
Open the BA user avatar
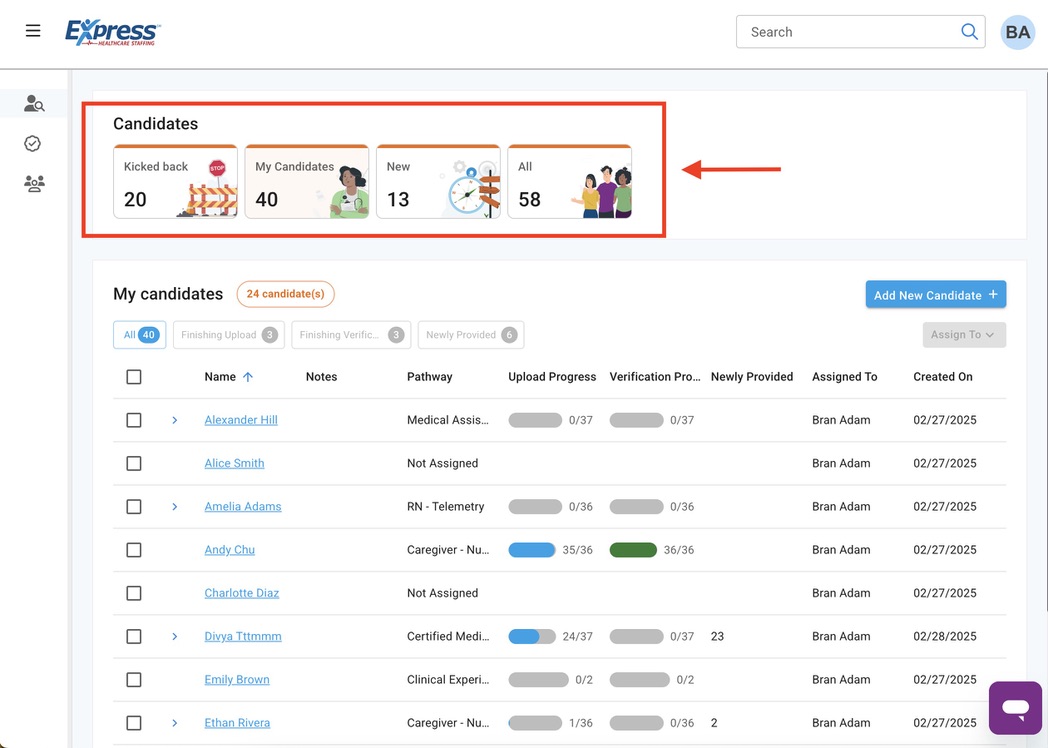pyautogui.click(x=1017, y=32)
